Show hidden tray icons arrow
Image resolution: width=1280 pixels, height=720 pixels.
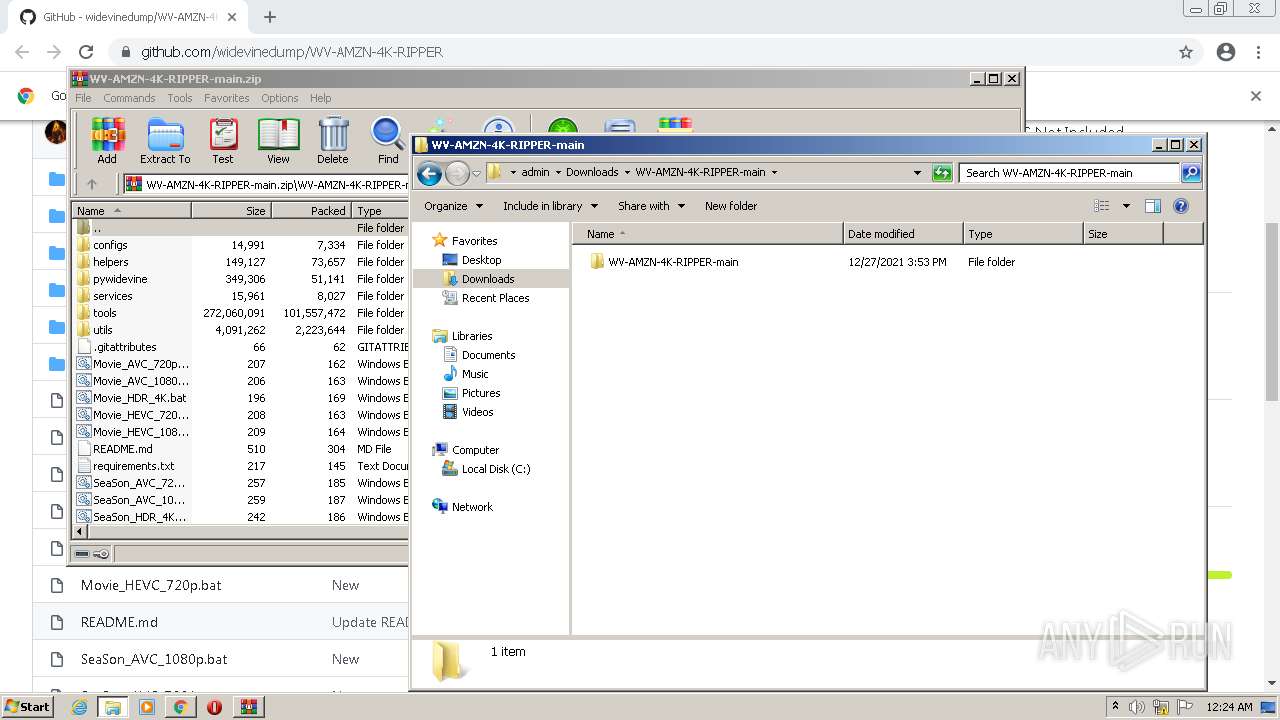tap(1115, 707)
